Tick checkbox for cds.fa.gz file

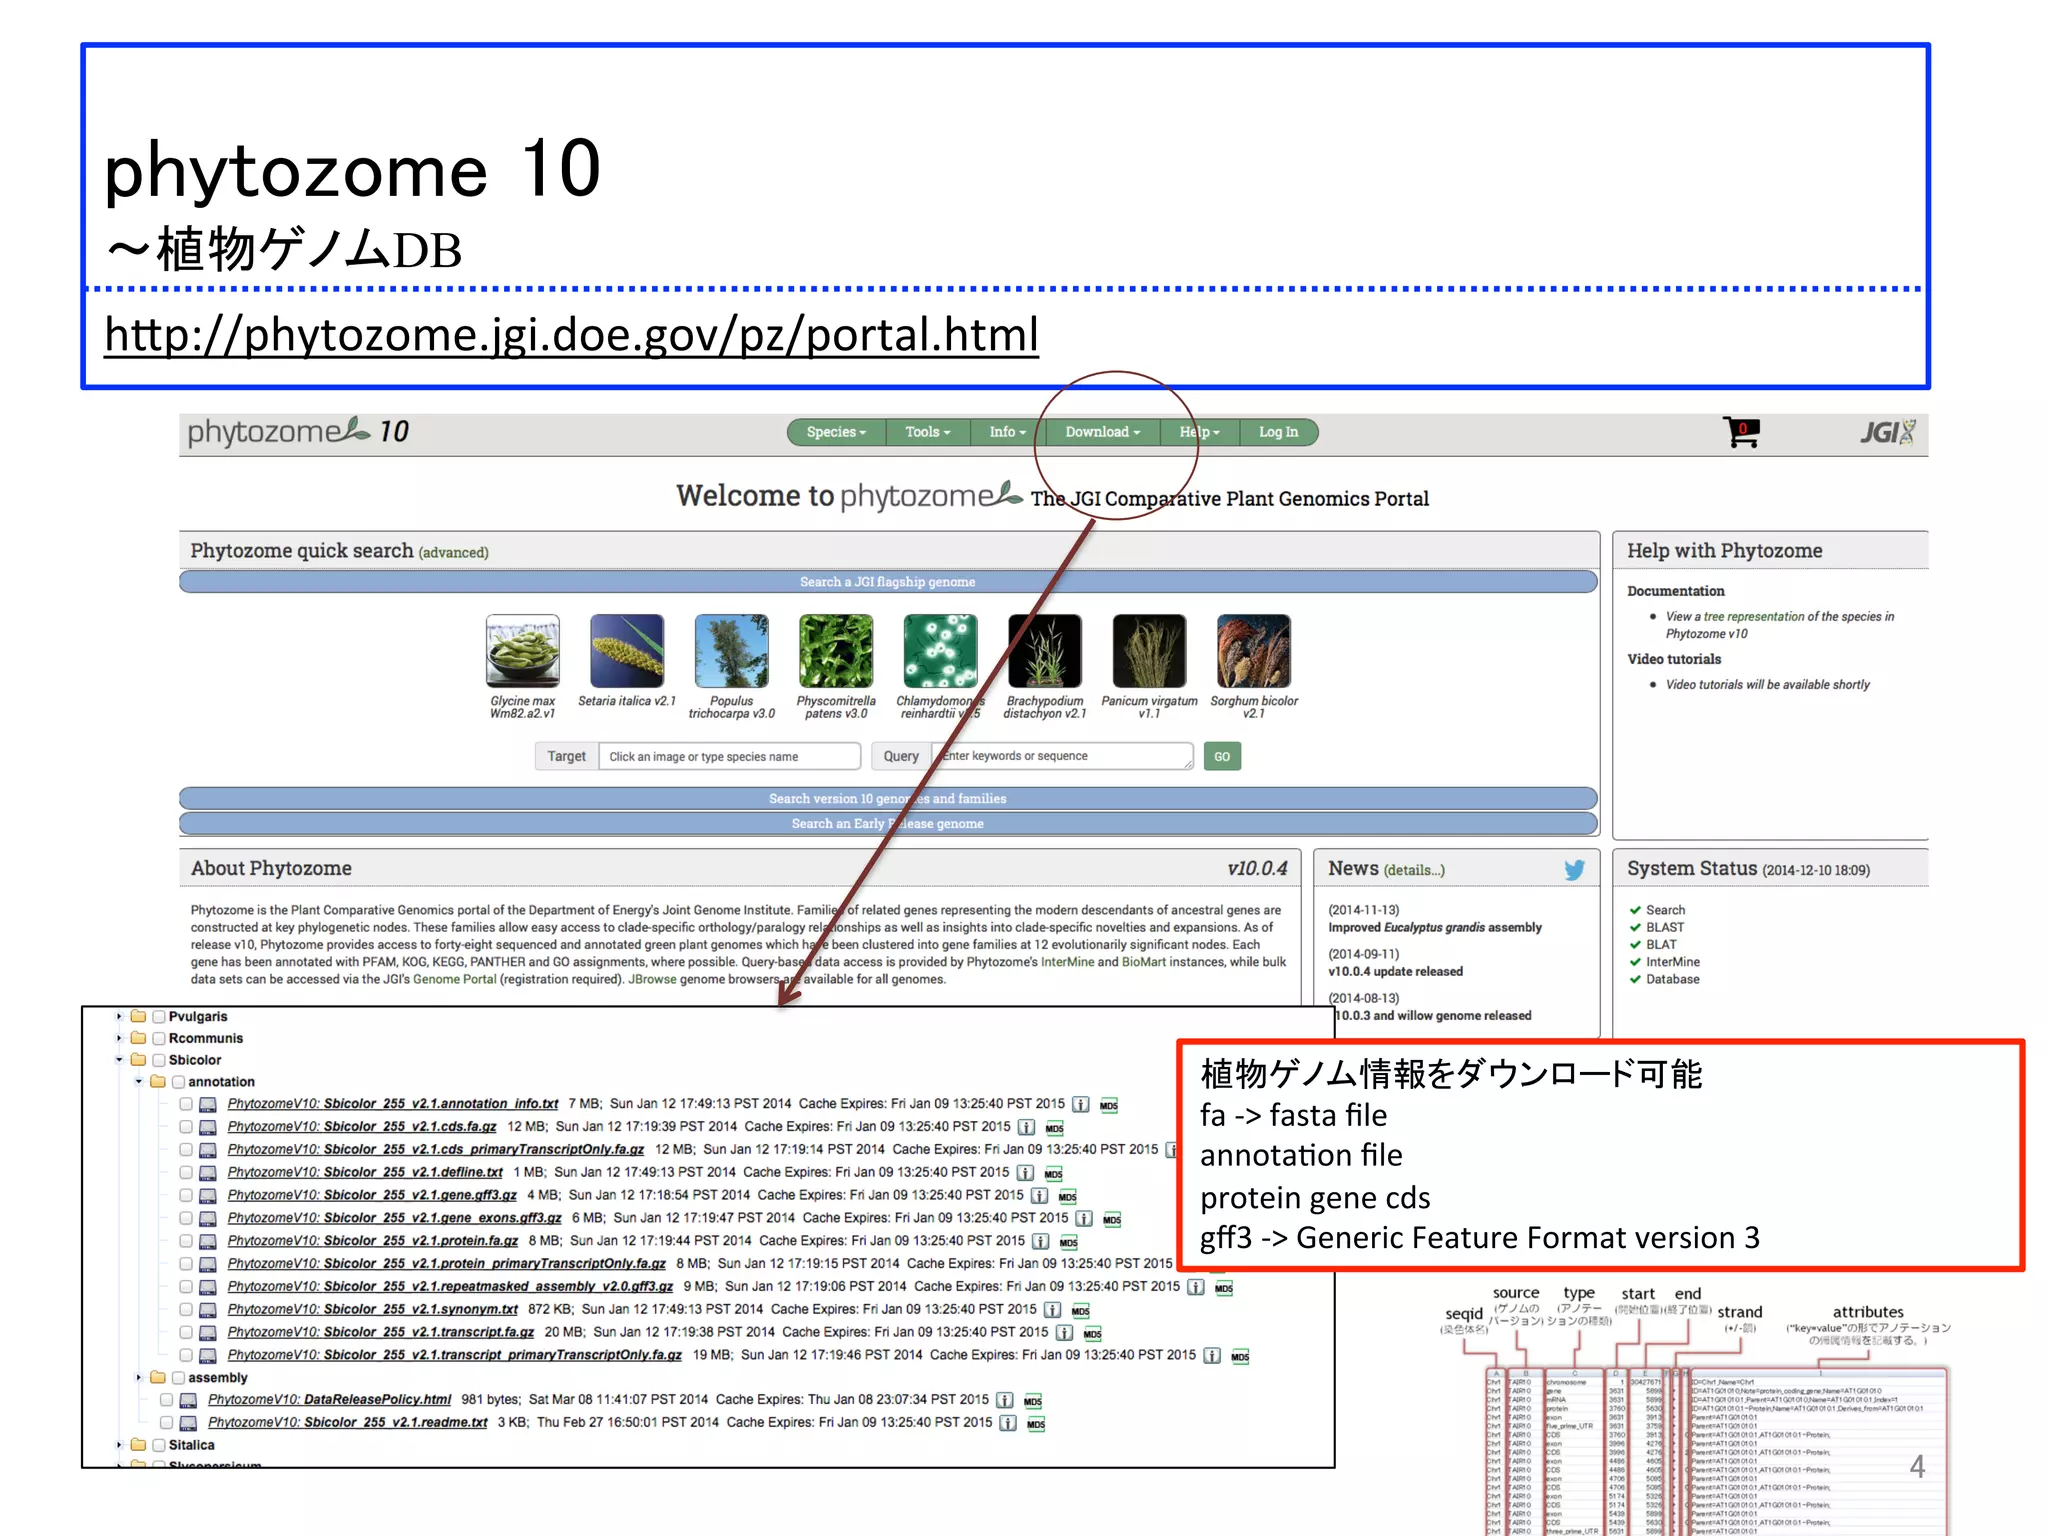[186, 1127]
